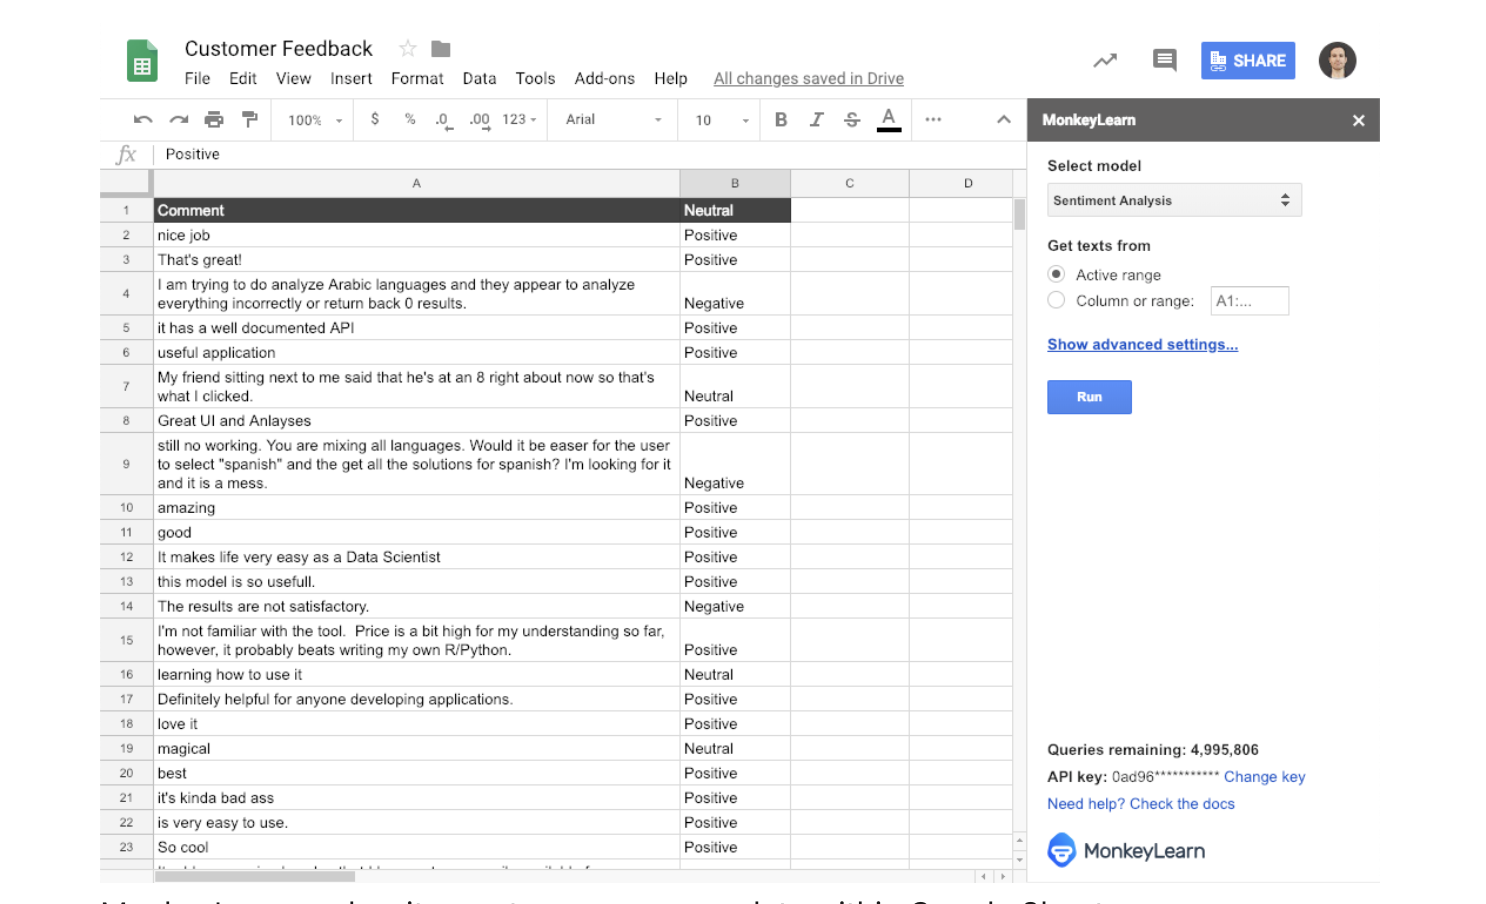Open the Data menu

pyautogui.click(x=479, y=78)
